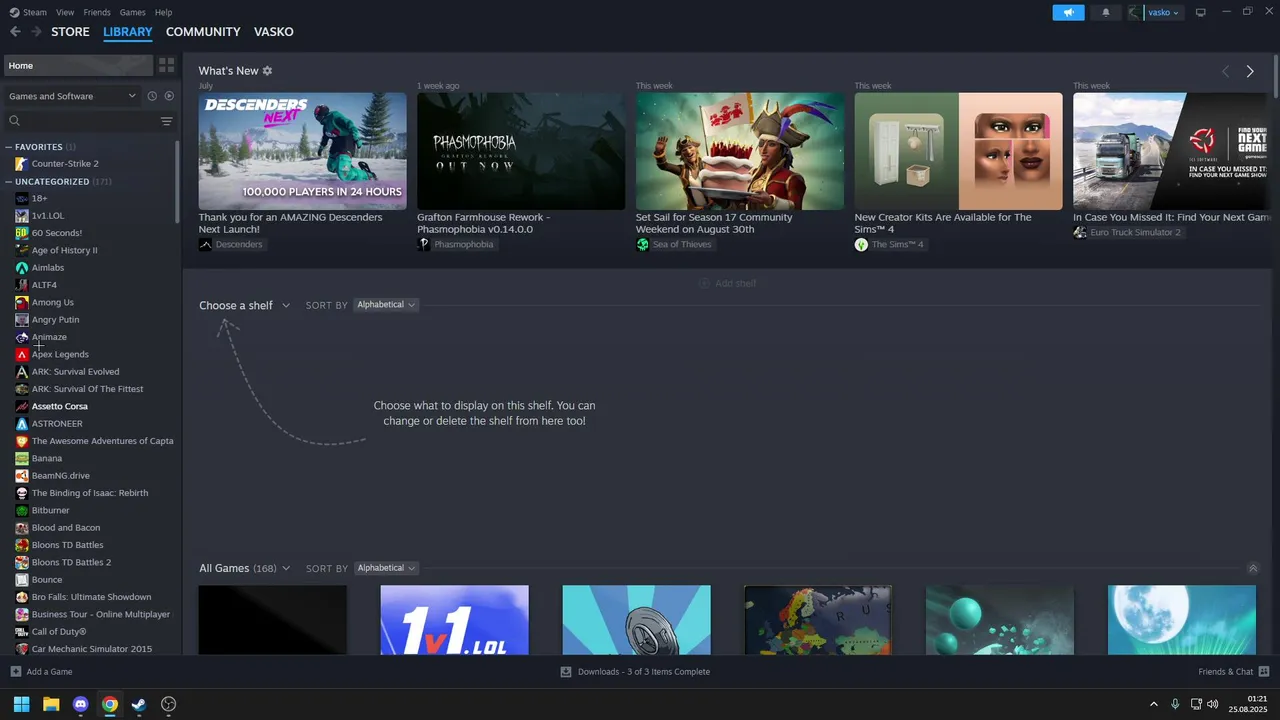Click the recent activity clock icon
Image resolution: width=1280 pixels, height=720 pixels.
[x=152, y=96]
